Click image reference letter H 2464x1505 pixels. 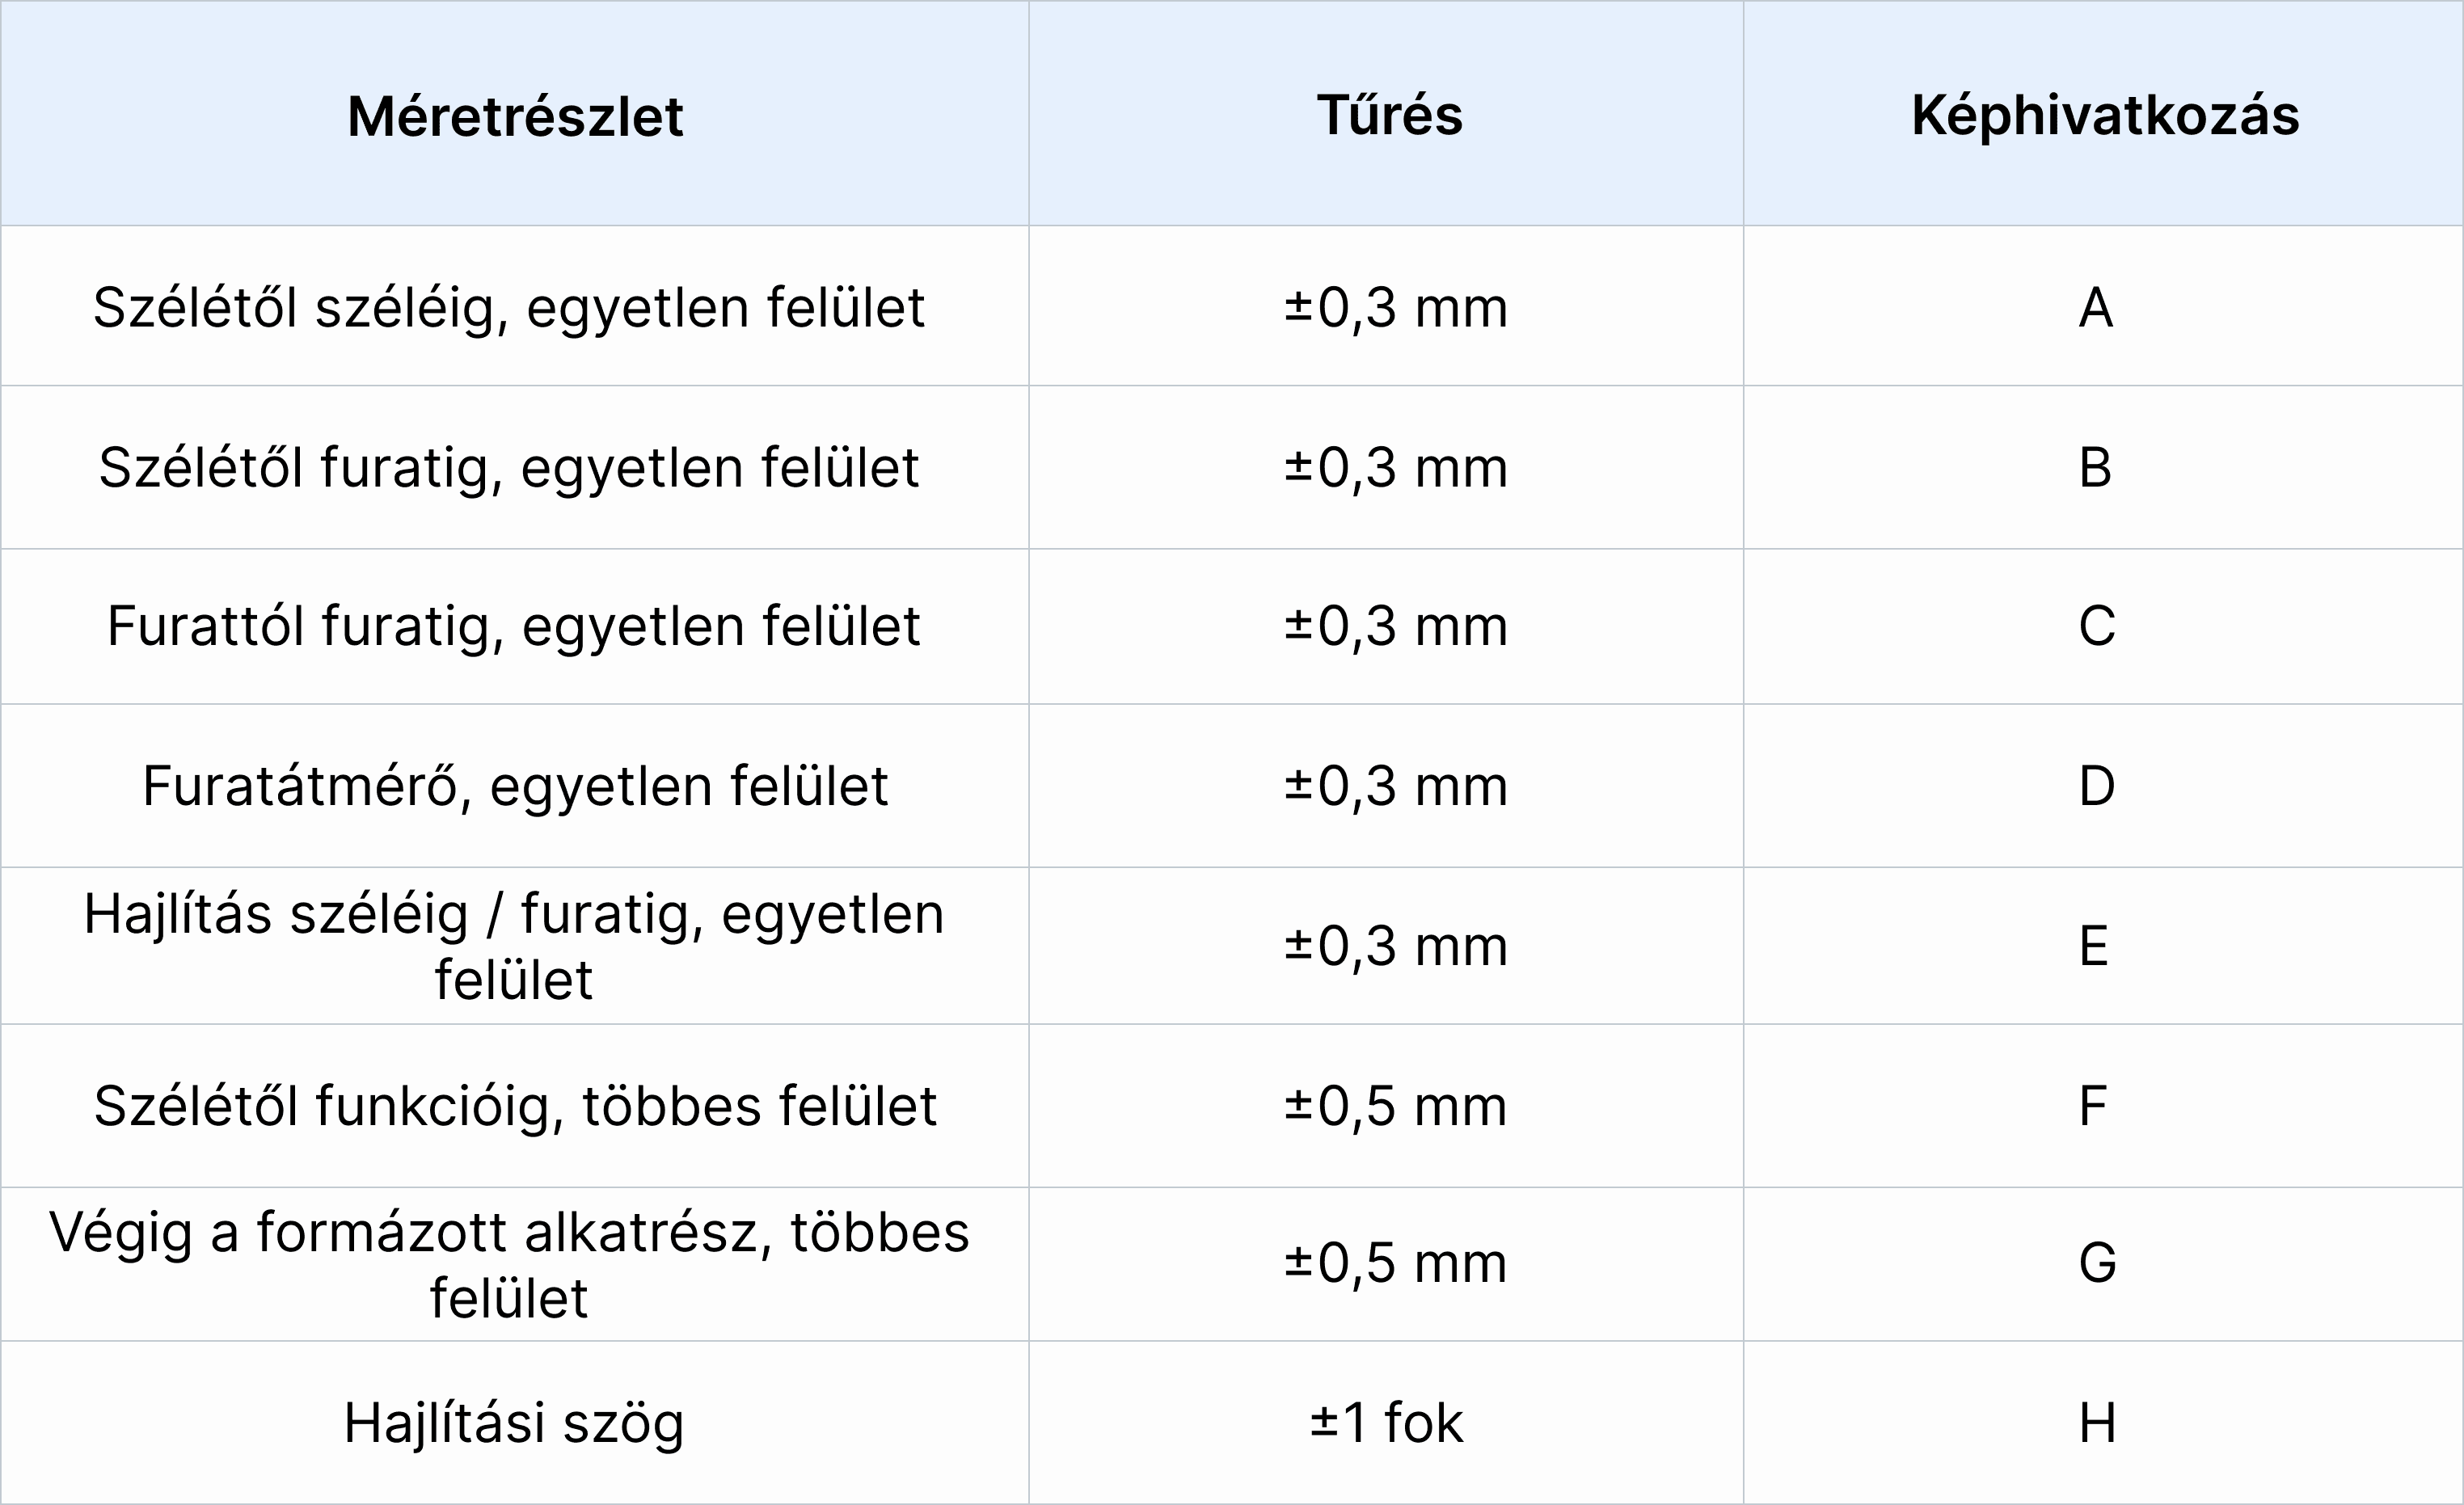pyautogui.click(x=2097, y=1423)
